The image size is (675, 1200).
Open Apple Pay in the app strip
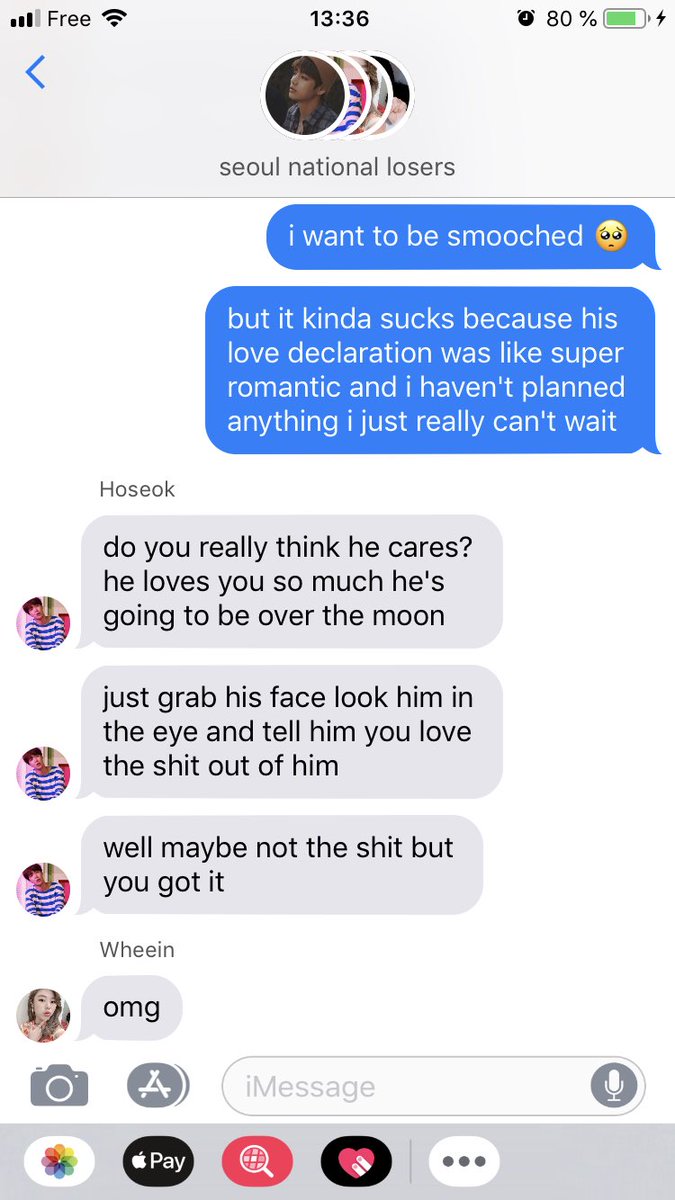coord(158,1161)
